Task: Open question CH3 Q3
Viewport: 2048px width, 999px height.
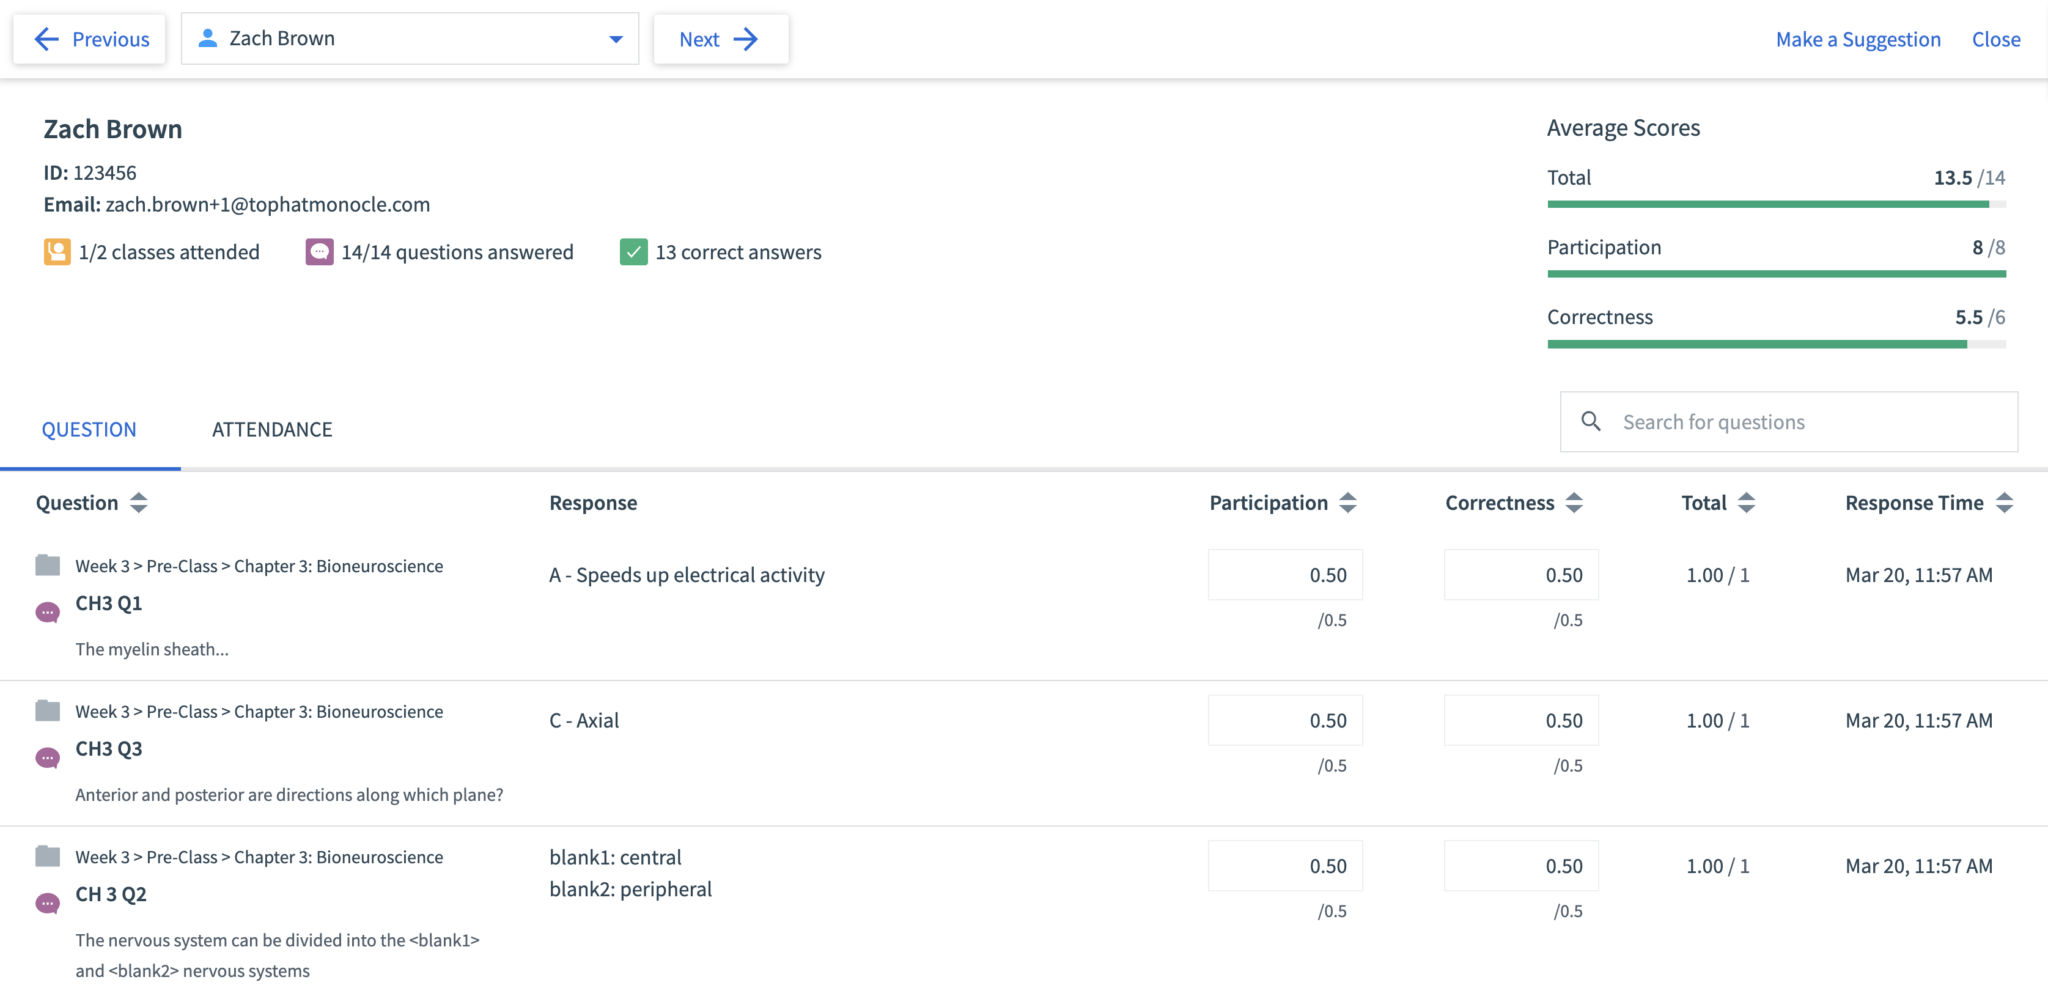Action: pyautogui.click(x=109, y=749)
